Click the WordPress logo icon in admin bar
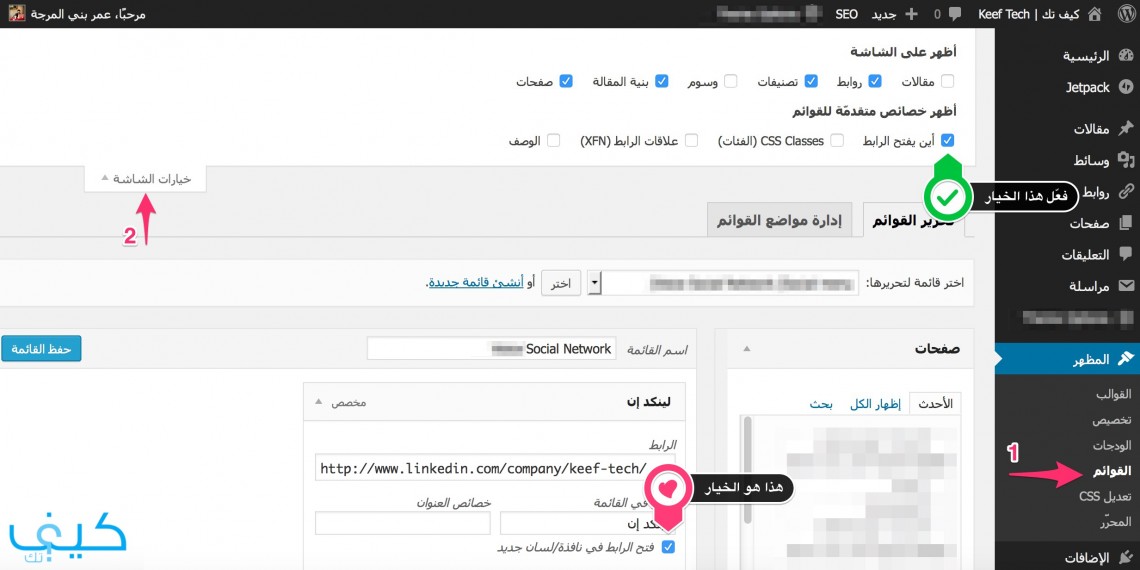The image size is (1140, 570). coord(1125,14)
